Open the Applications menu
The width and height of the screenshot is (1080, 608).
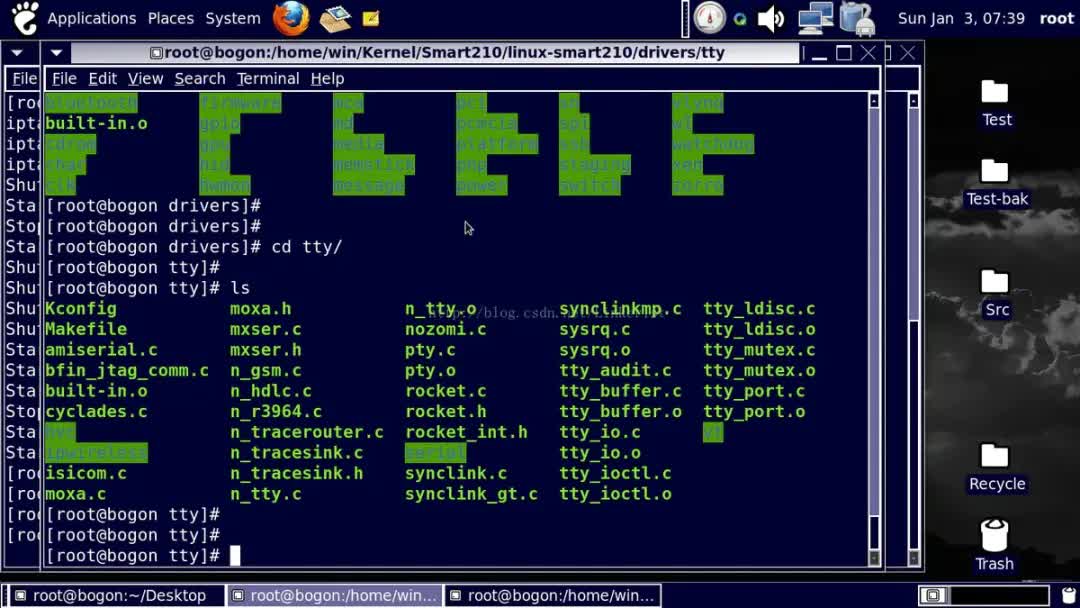tap(92, 17)
